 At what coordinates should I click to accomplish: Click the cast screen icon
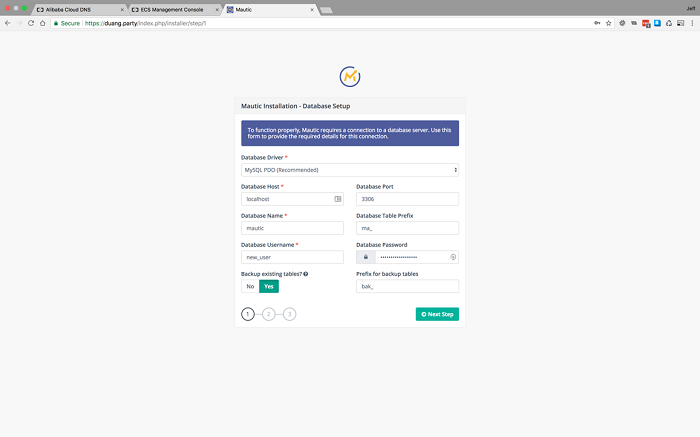(x=680, y=23)
